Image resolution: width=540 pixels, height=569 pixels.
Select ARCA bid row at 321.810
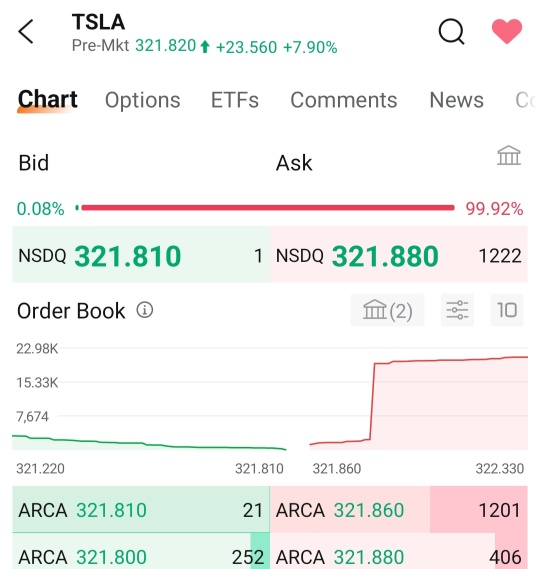[141, 509]
